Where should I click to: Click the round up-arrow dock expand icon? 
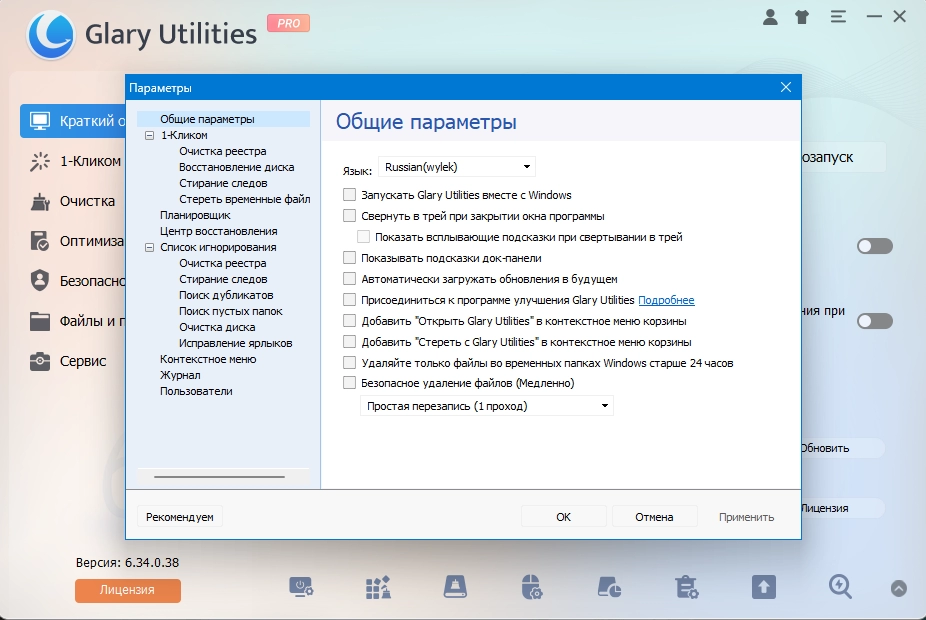coord(899,588)
